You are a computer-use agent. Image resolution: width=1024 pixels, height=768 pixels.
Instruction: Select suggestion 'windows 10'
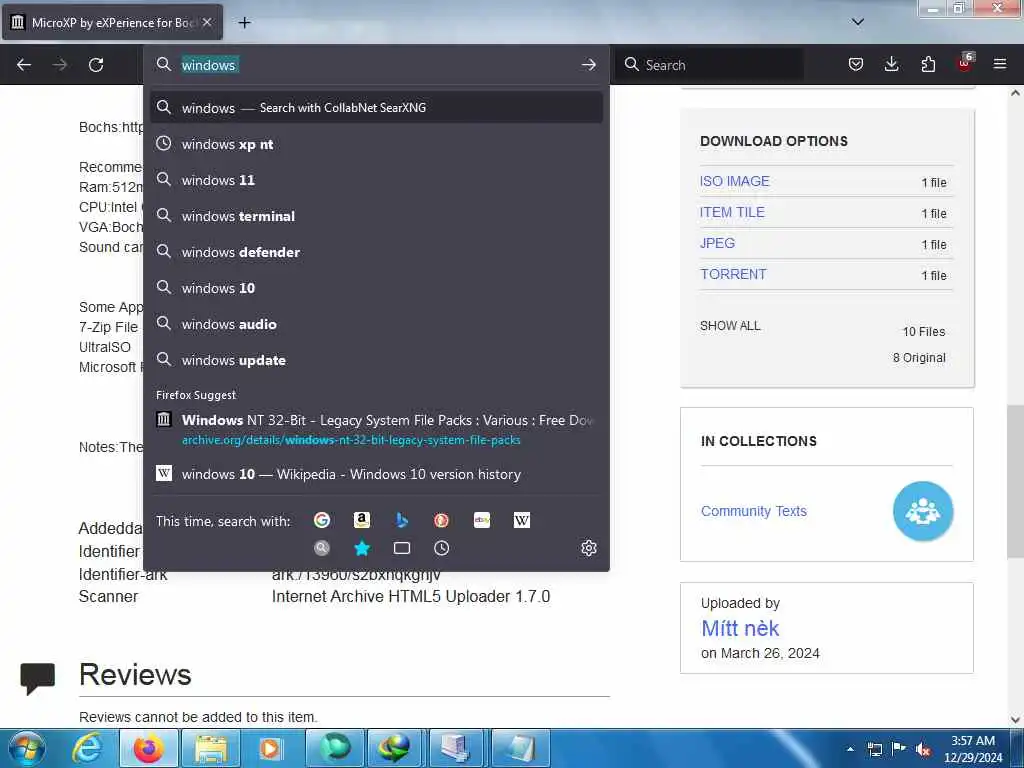[x=376, y=288]
